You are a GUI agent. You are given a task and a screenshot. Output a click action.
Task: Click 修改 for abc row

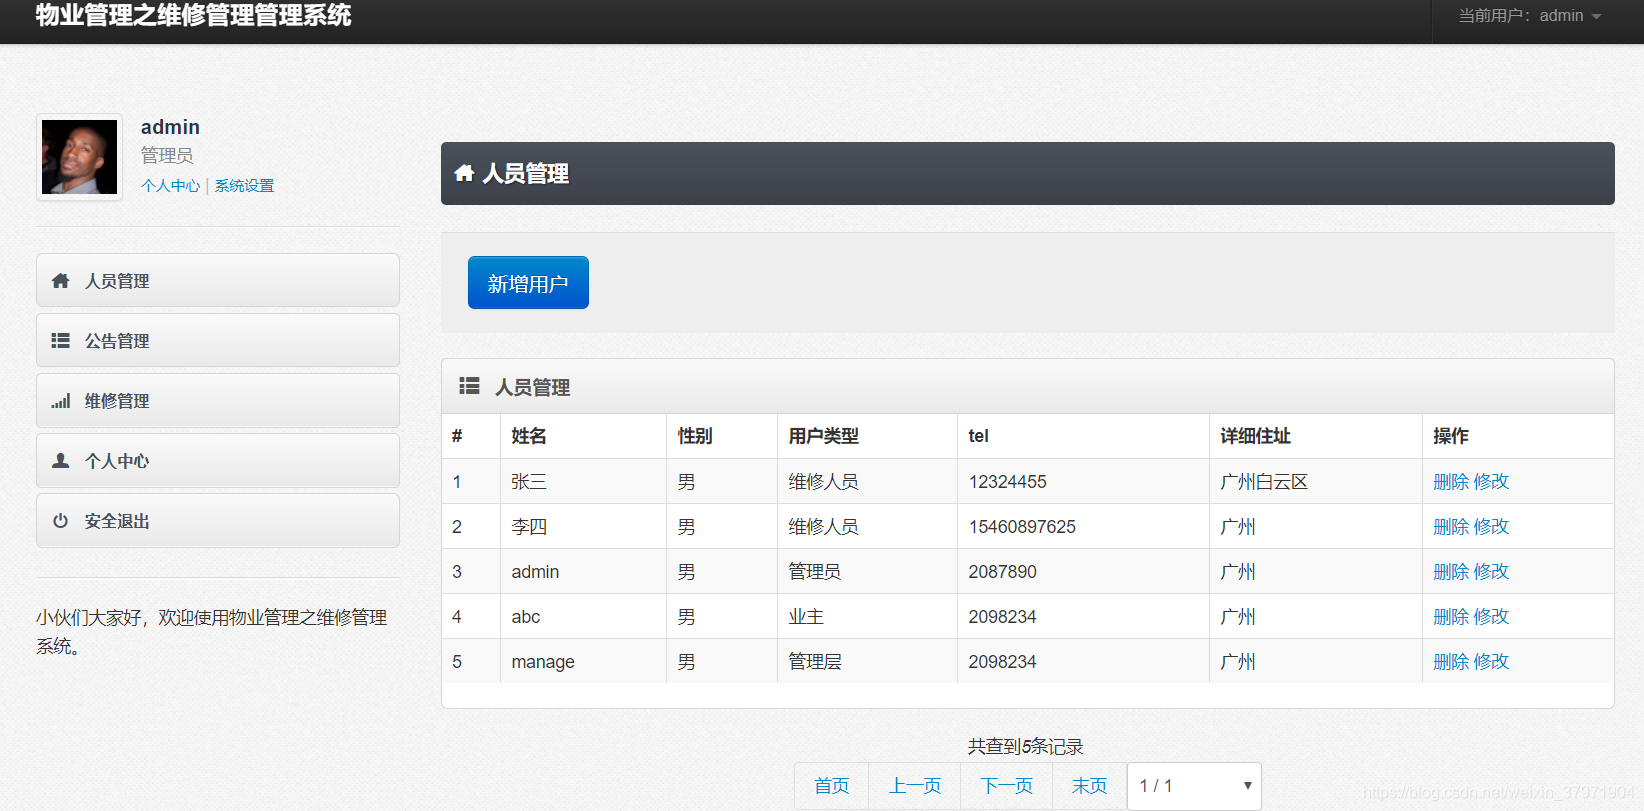coord(1491,616)
